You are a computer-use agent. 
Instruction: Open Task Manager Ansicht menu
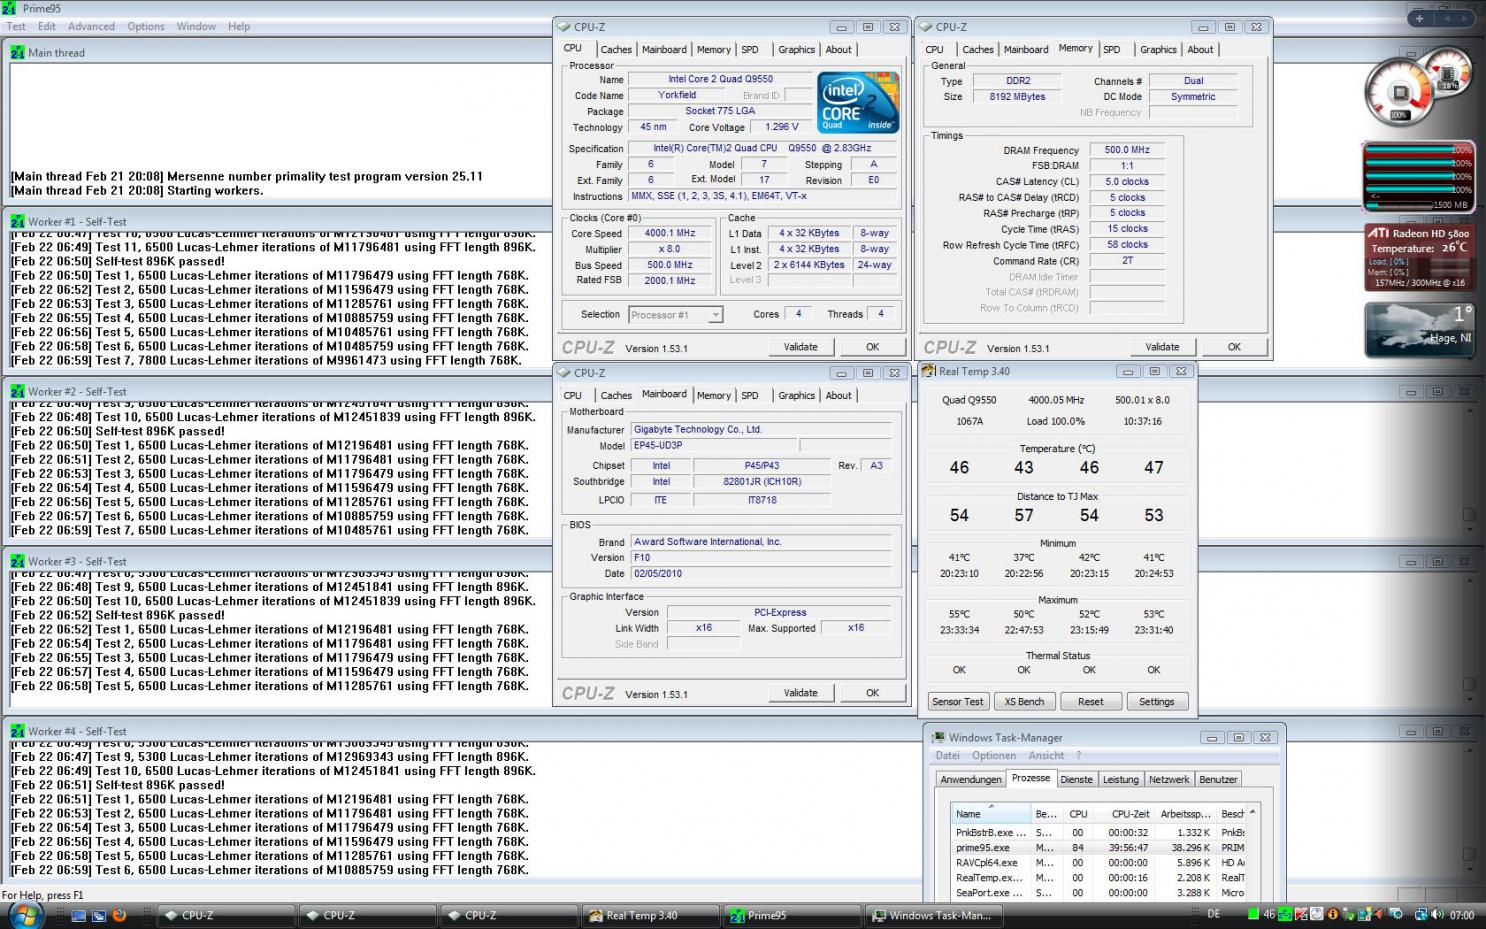1046,755
